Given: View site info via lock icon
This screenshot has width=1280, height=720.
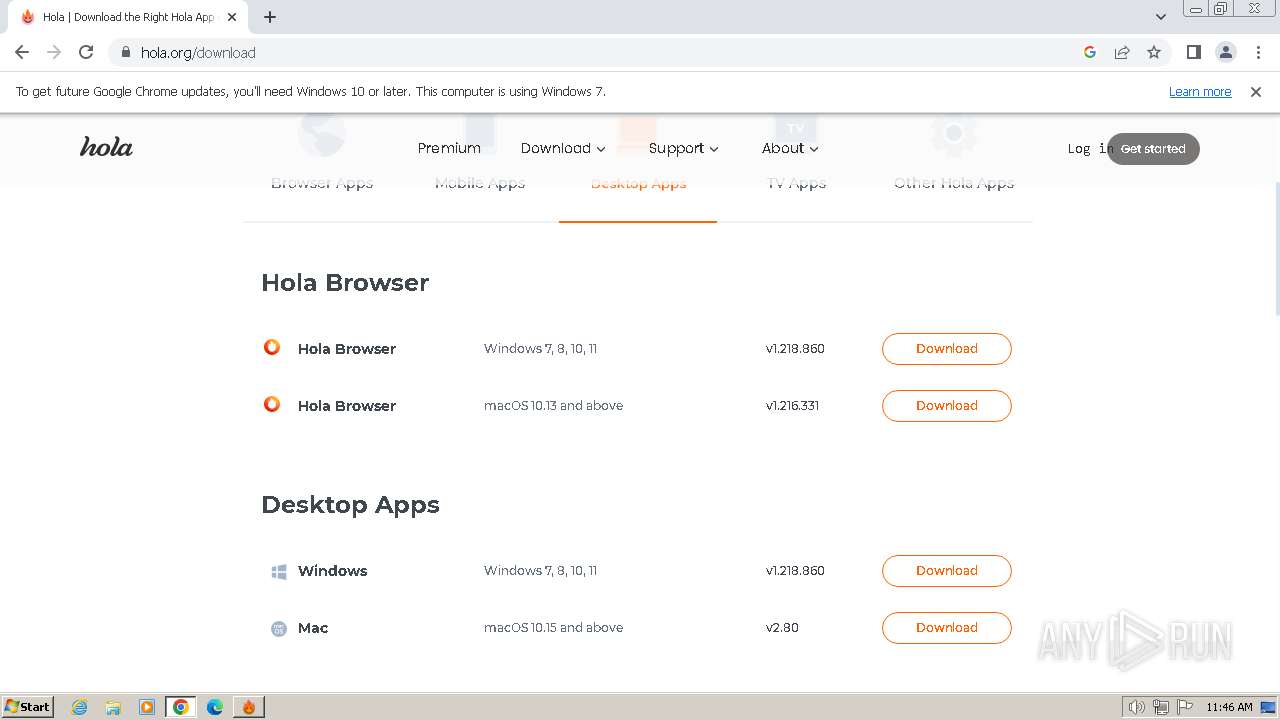Looking at the screenshot, I should (x=126, y=52).
